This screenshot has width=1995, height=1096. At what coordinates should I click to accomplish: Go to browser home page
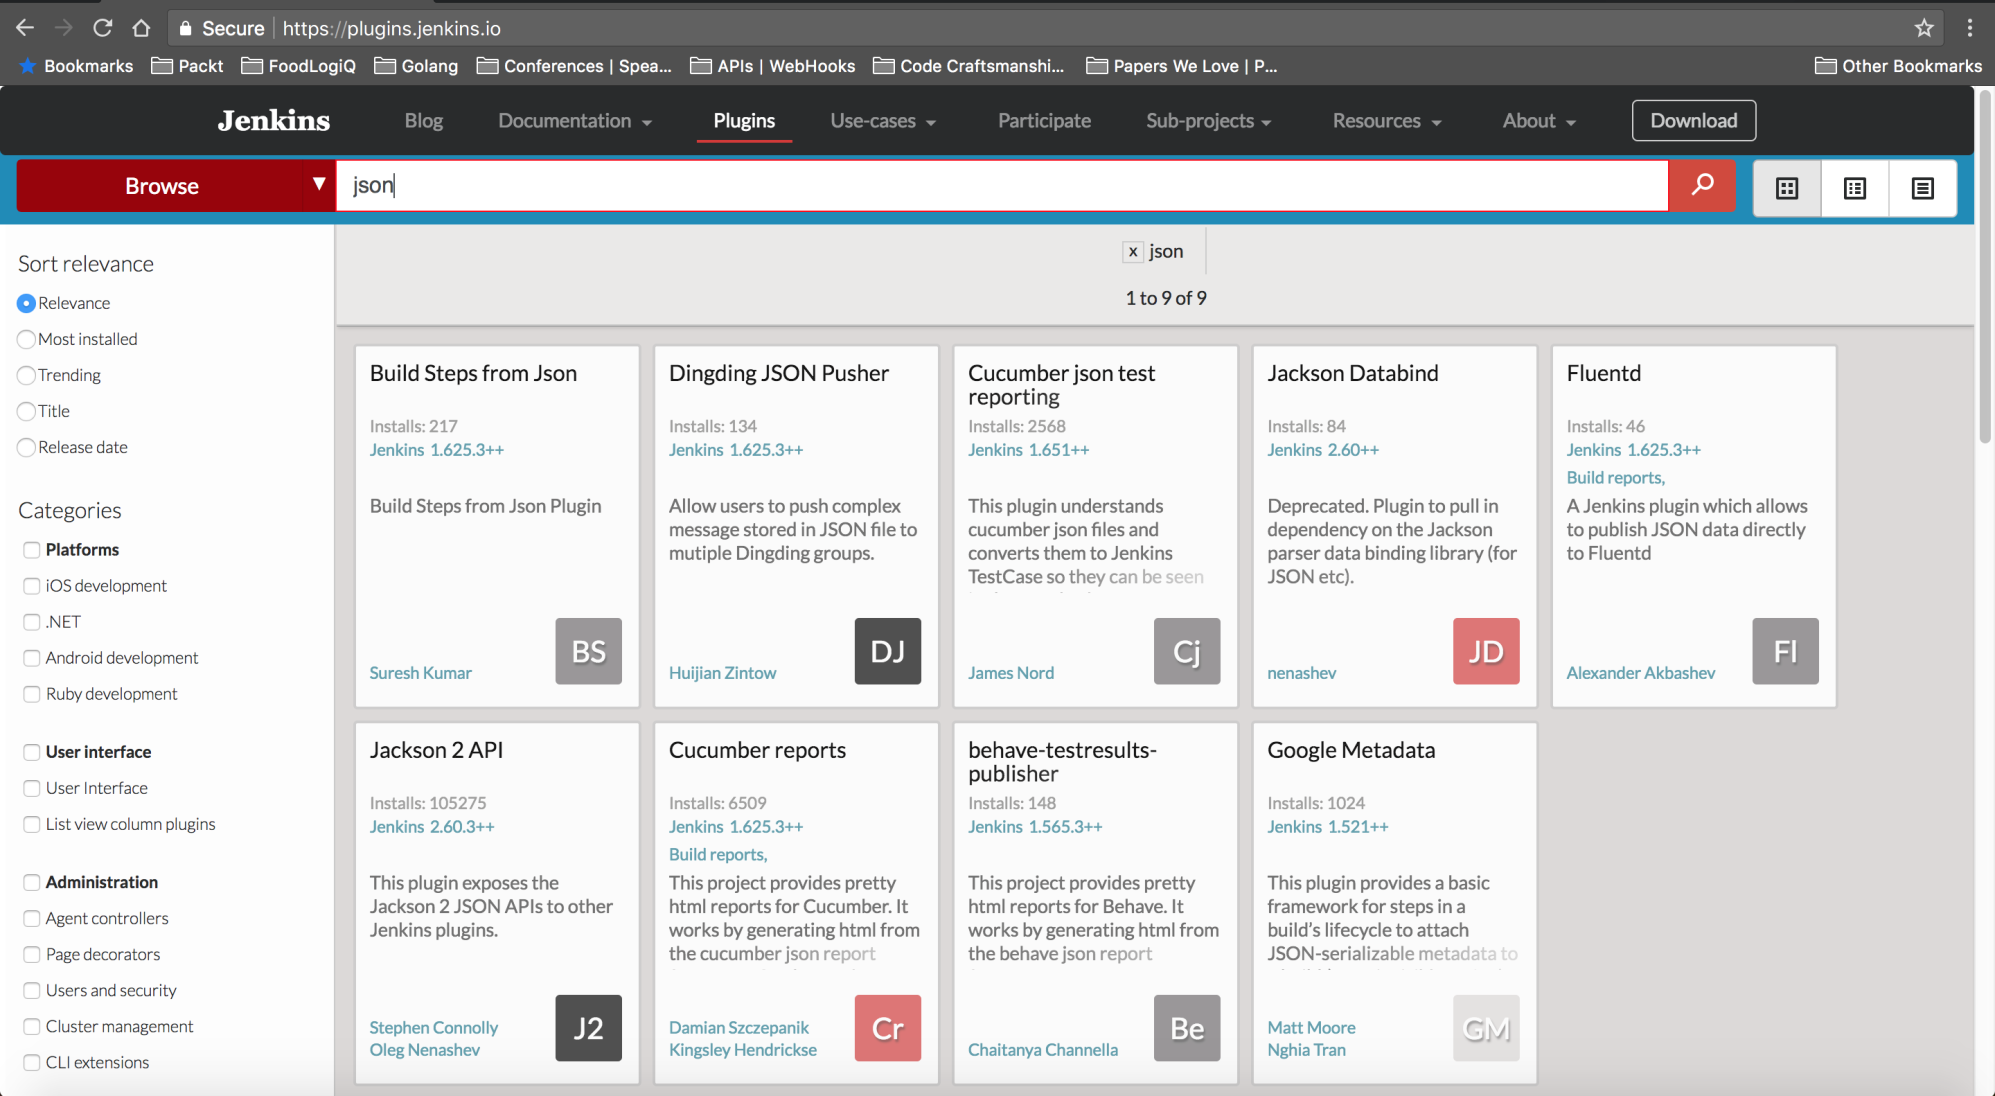click(141, 28)
